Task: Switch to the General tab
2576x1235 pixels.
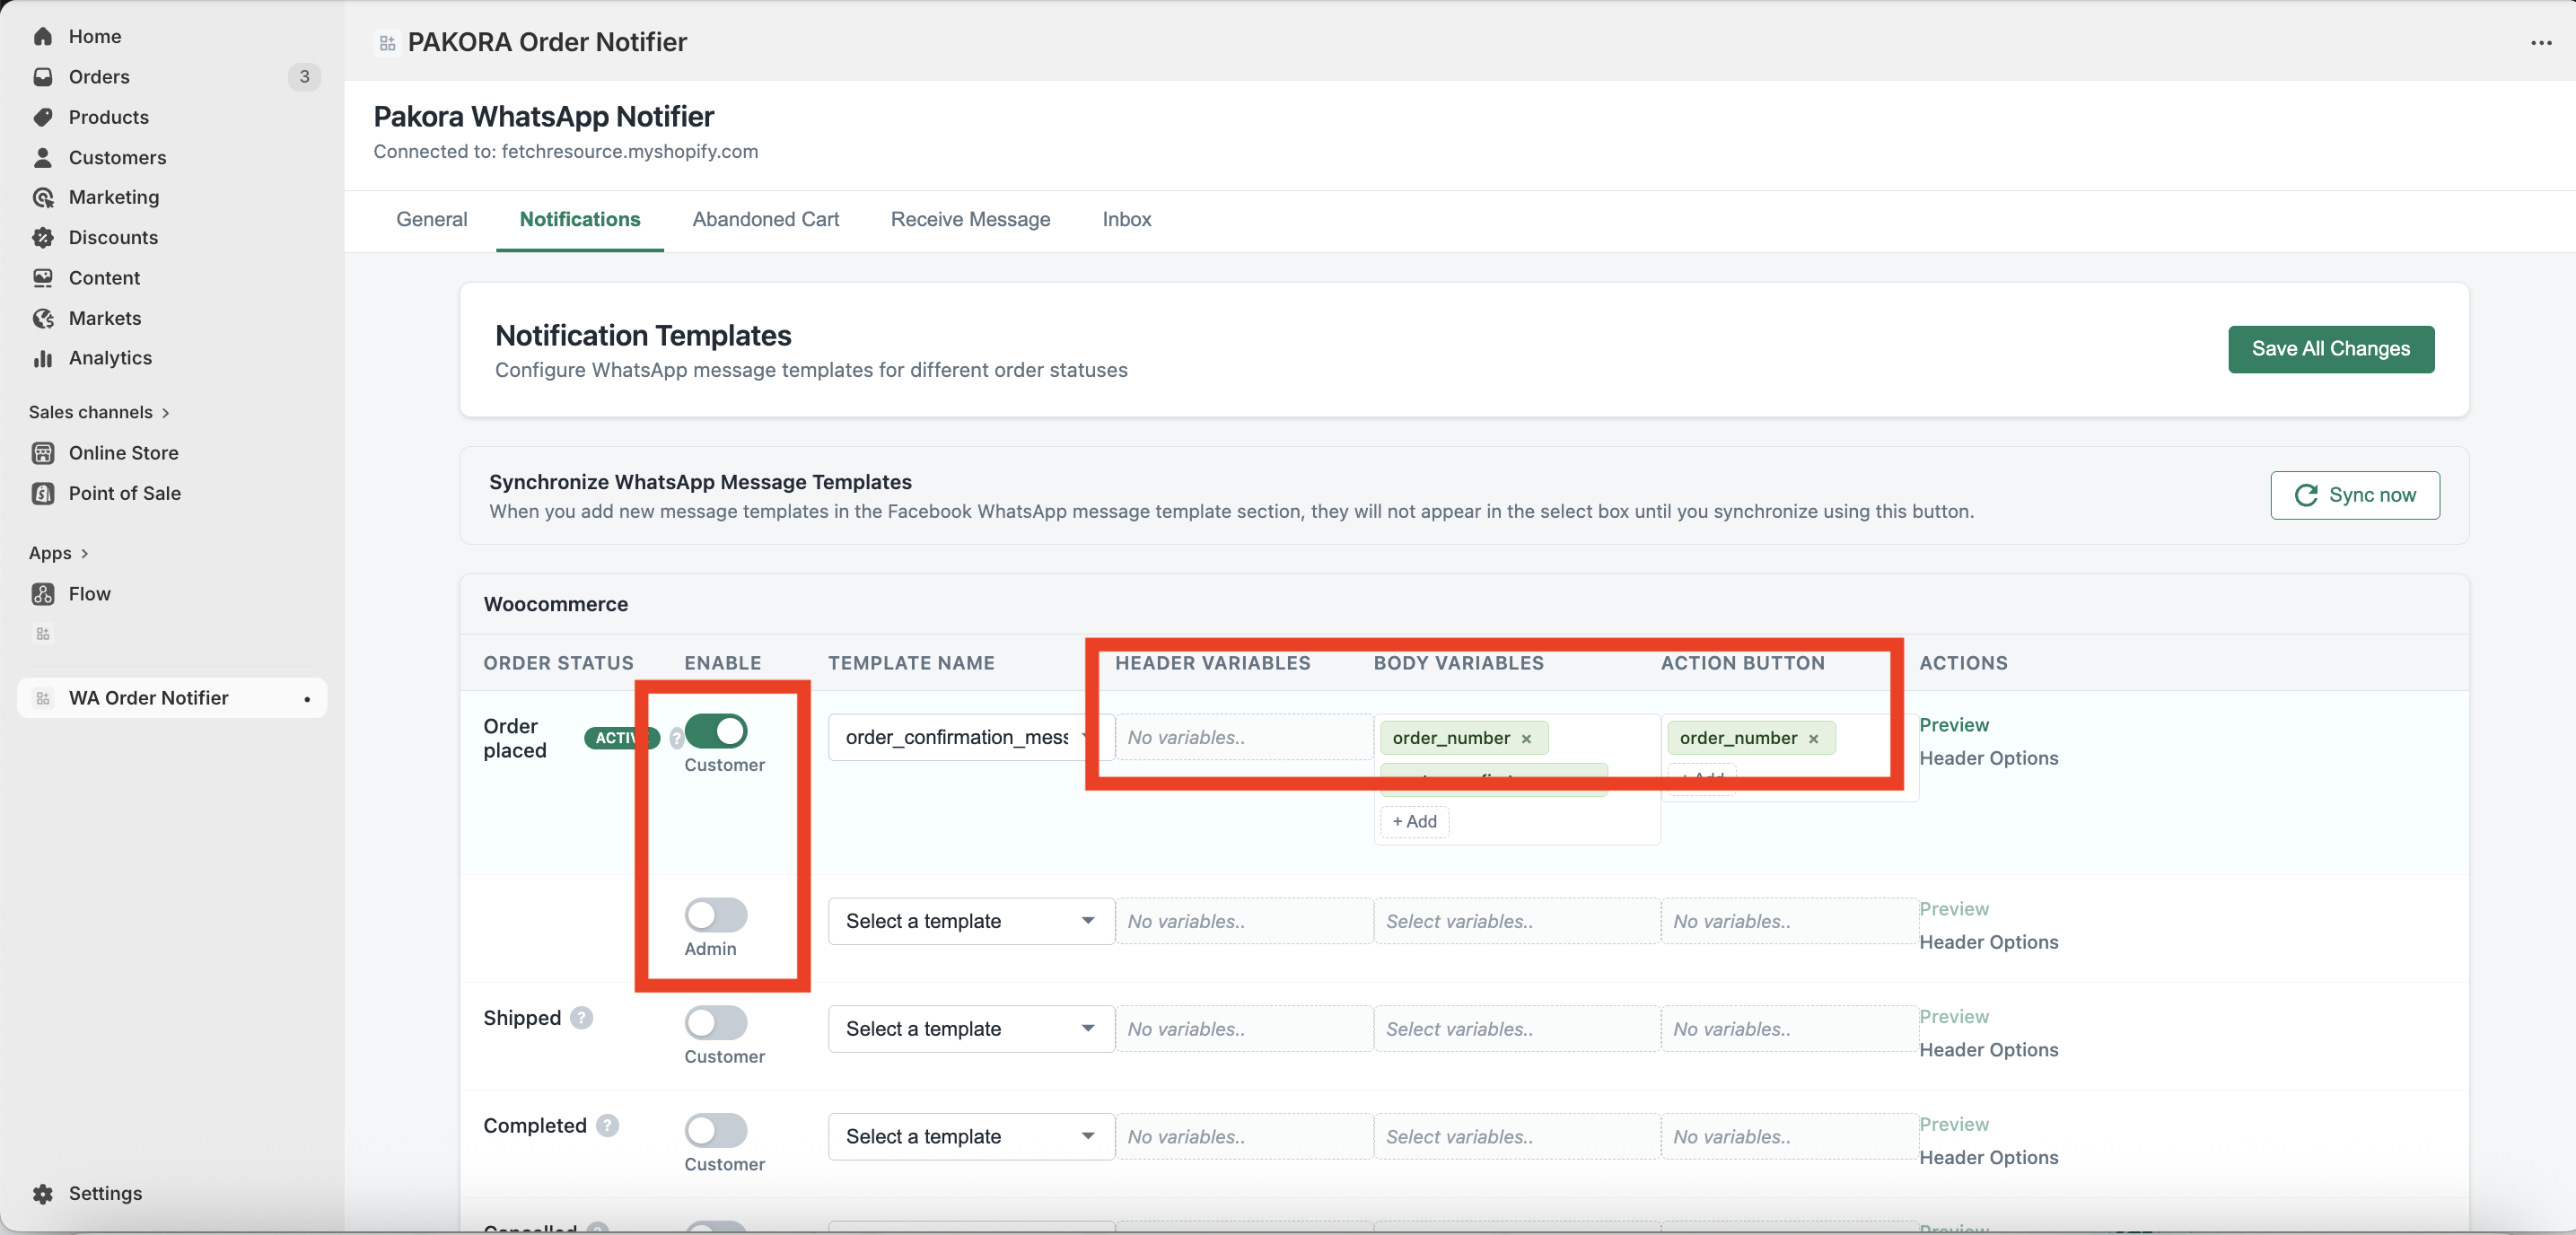Action: pos(432,219)
